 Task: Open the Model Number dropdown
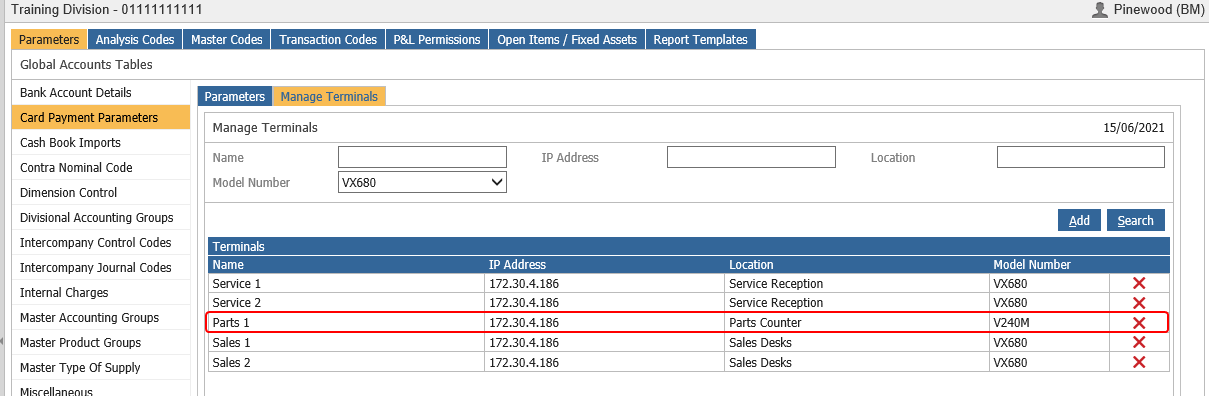(x=422, y=182)
